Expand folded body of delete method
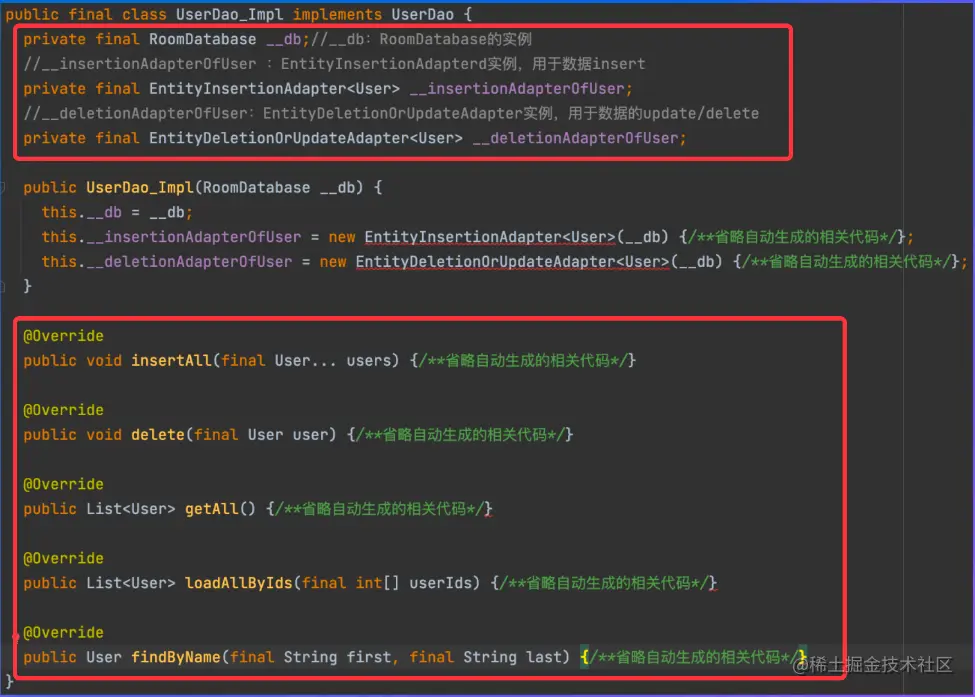This screenshot has height=697, width=975. [x=460, y=435]
